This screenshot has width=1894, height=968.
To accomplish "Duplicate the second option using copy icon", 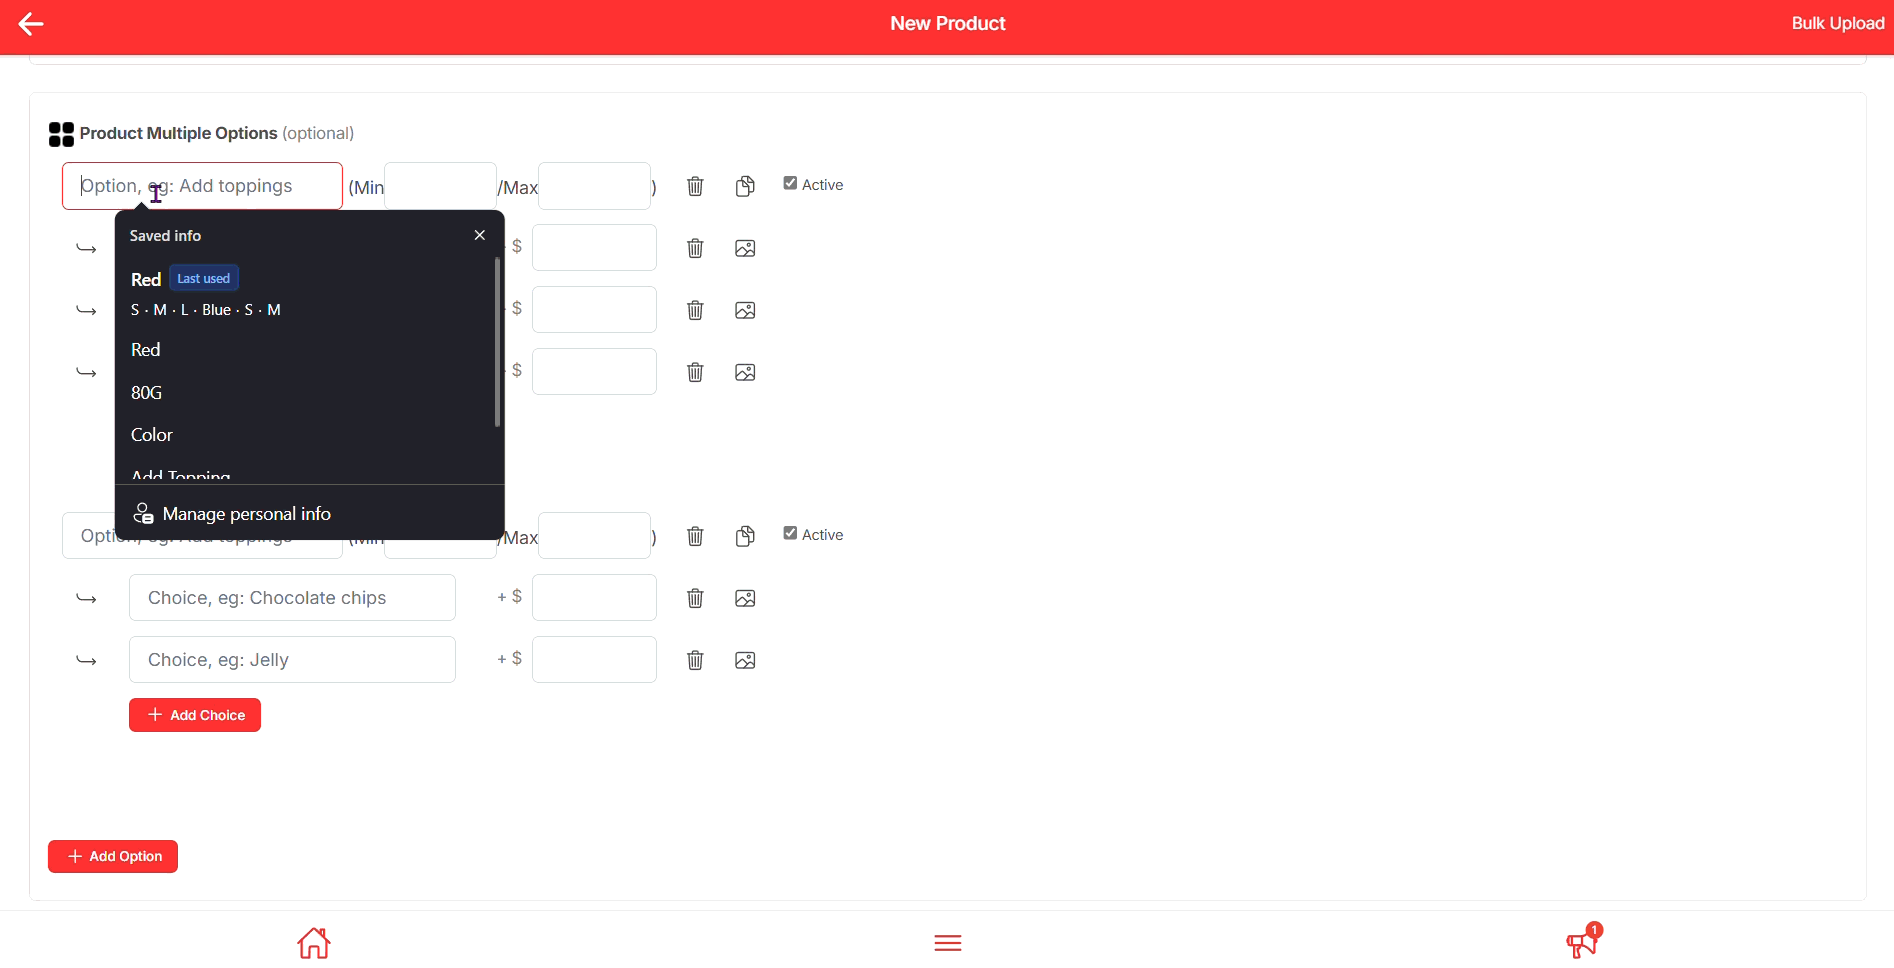I will pyautogui.click(x=745, y=536).
